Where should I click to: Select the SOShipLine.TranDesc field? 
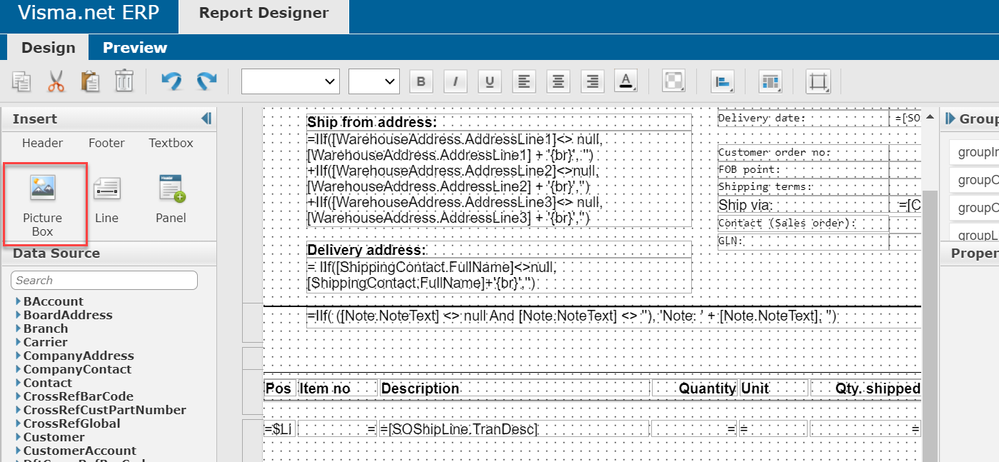(x=515, y=429)
